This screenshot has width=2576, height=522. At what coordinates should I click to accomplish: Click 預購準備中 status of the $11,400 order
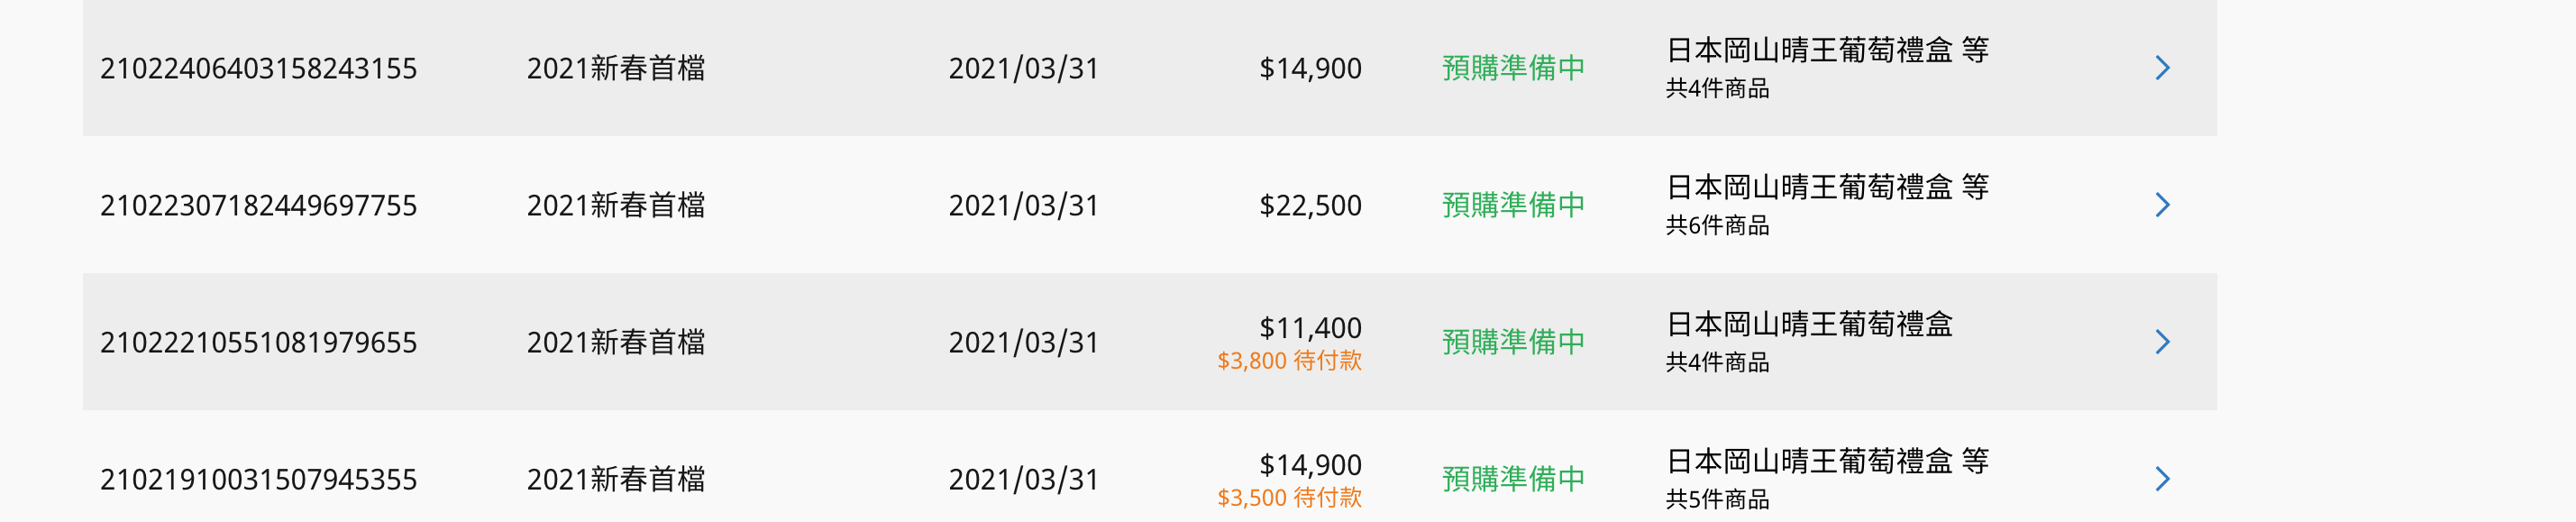(x=1513, y=342)
